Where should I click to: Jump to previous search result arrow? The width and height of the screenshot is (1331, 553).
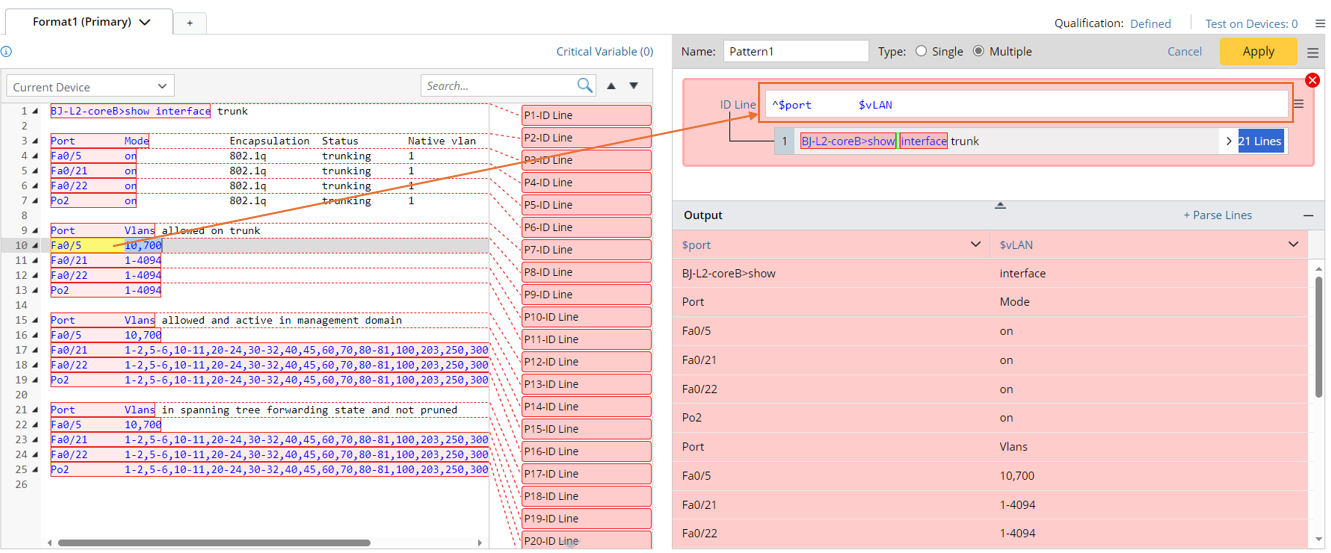click(x=612, y=86)
